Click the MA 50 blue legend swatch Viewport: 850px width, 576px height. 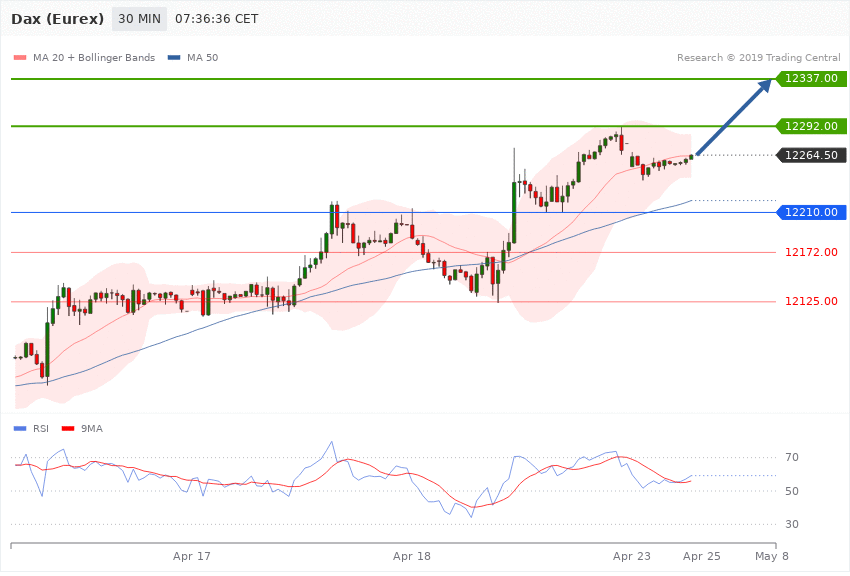174,57
